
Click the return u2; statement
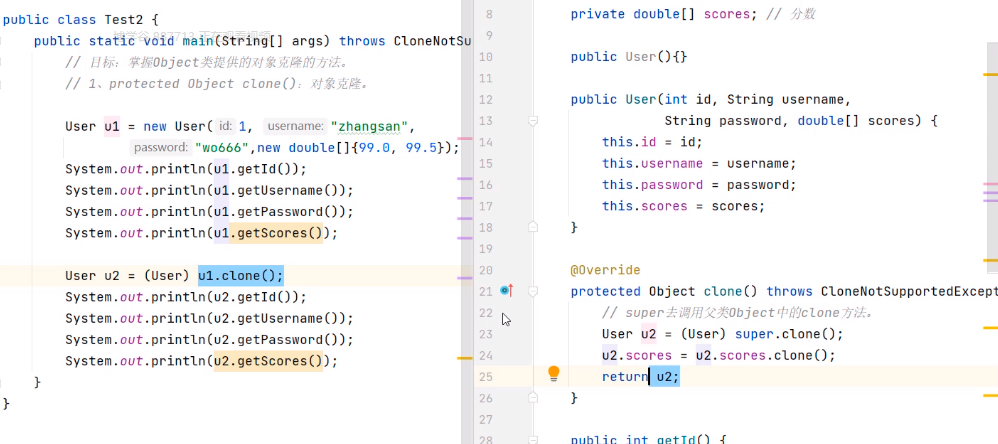click(x=641, y=377)
